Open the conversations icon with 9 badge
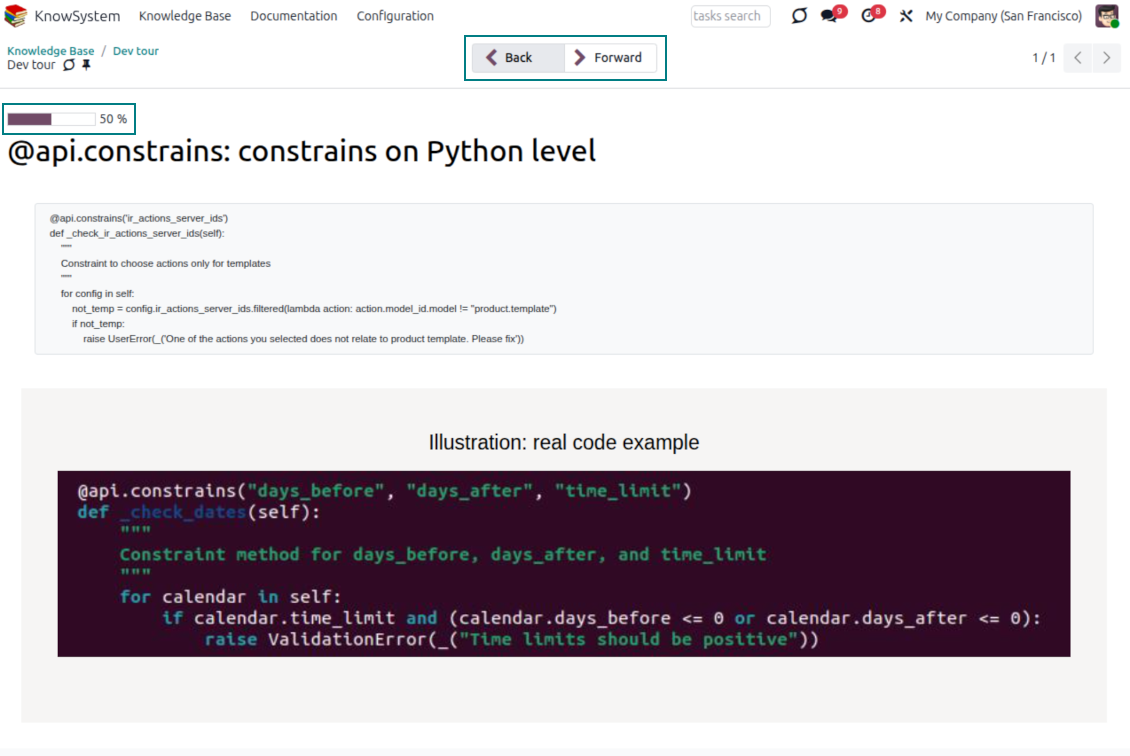The width and height of the screenshot is (1130, 756). tap(829, 16)
